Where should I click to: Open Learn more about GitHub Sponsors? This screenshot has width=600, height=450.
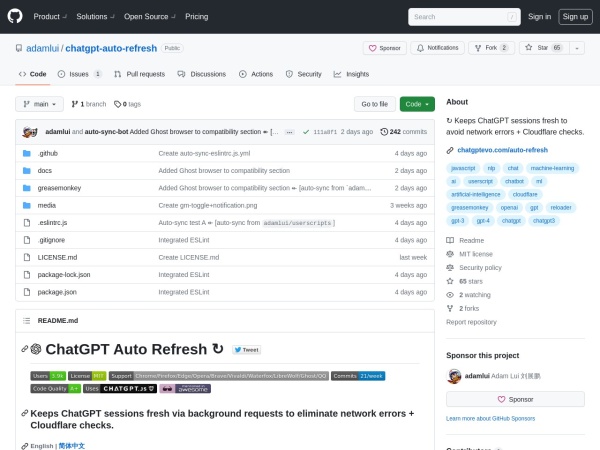tap(491, 419)
